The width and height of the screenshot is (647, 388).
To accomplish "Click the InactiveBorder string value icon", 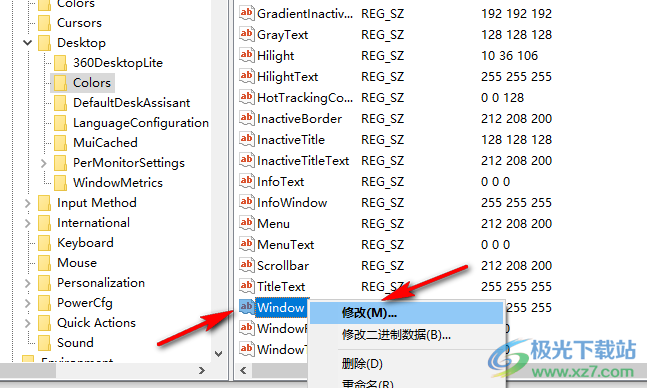I will [247, 118].
